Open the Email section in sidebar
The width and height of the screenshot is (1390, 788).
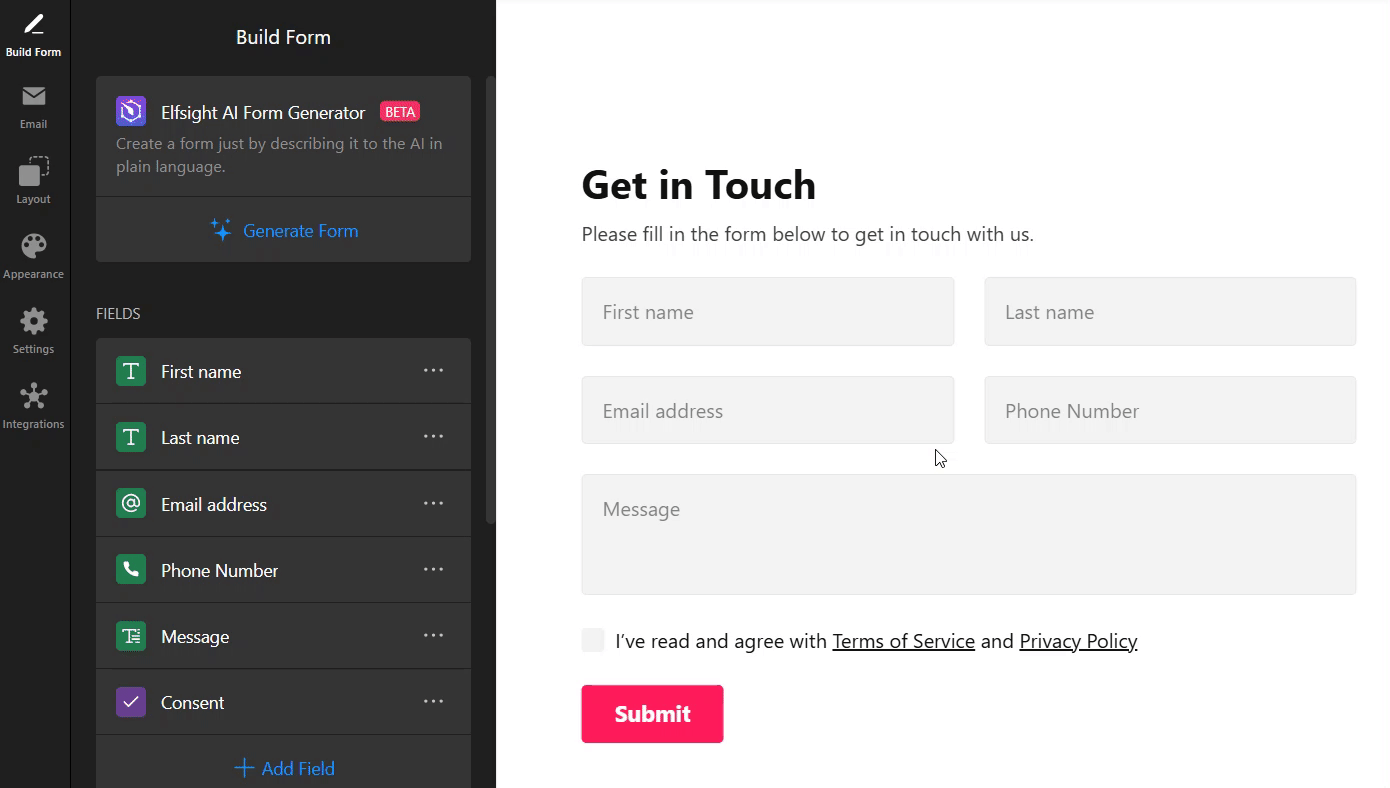34,107
